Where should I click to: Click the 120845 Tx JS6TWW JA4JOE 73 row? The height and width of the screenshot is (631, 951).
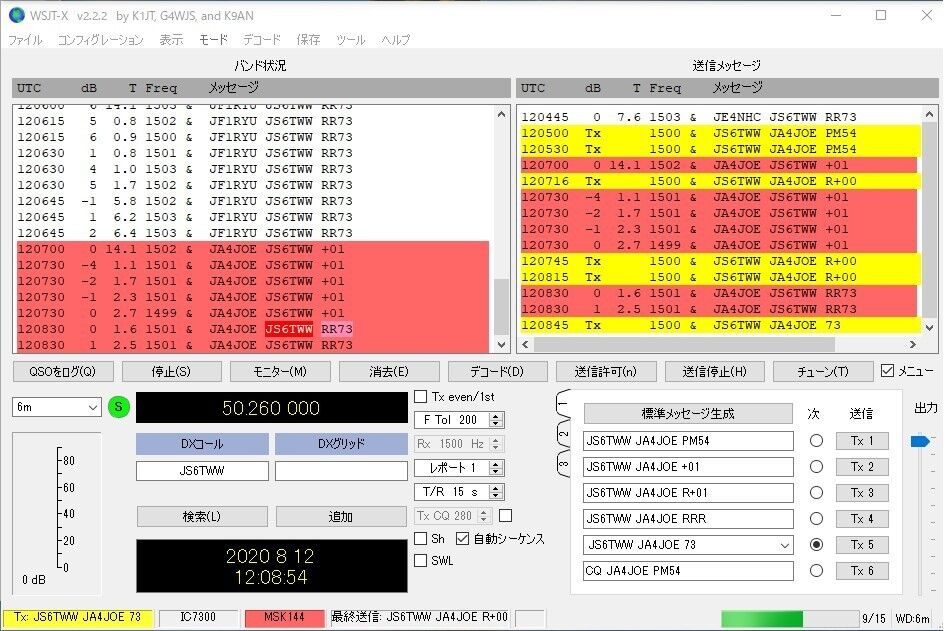[721, 325]
